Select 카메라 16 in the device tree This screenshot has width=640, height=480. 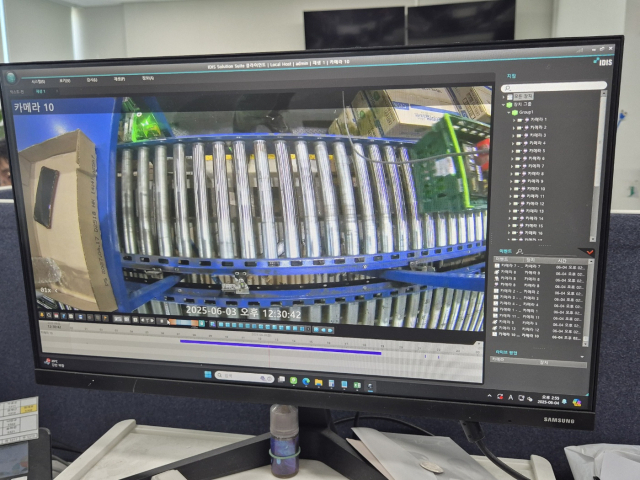(534, 233)
